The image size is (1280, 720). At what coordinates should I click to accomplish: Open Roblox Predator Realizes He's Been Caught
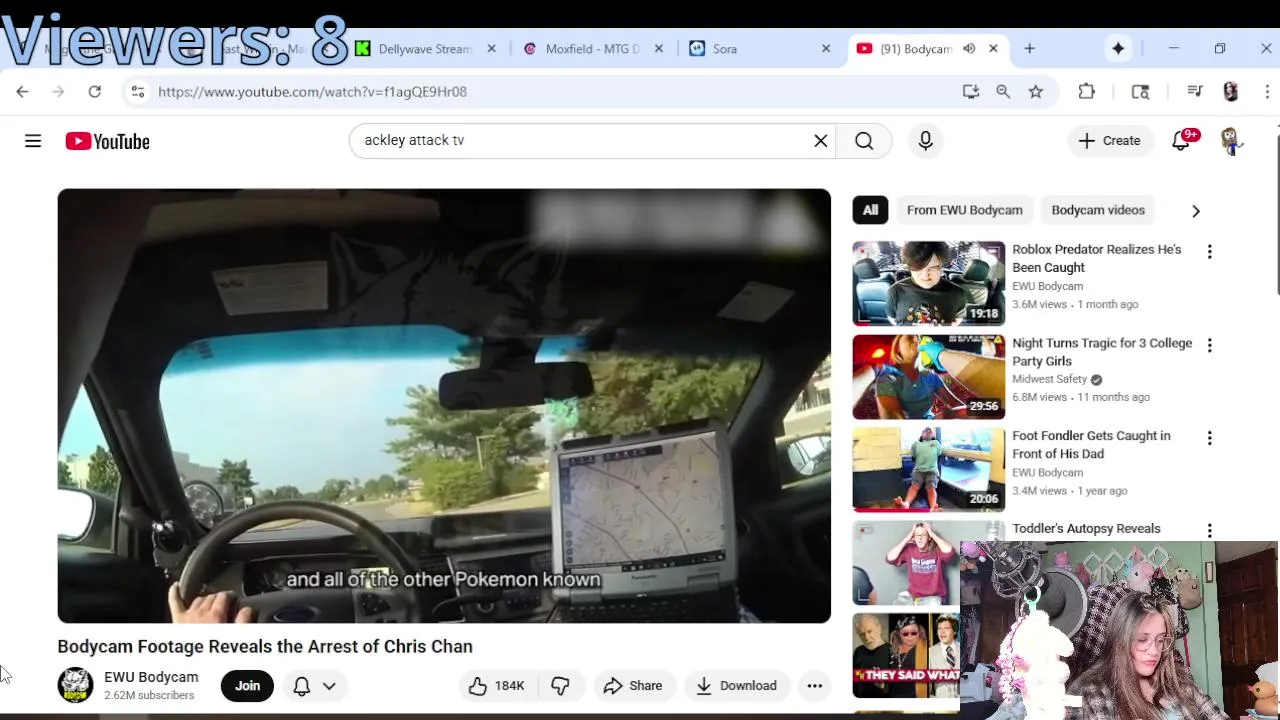click(1097, 258)
